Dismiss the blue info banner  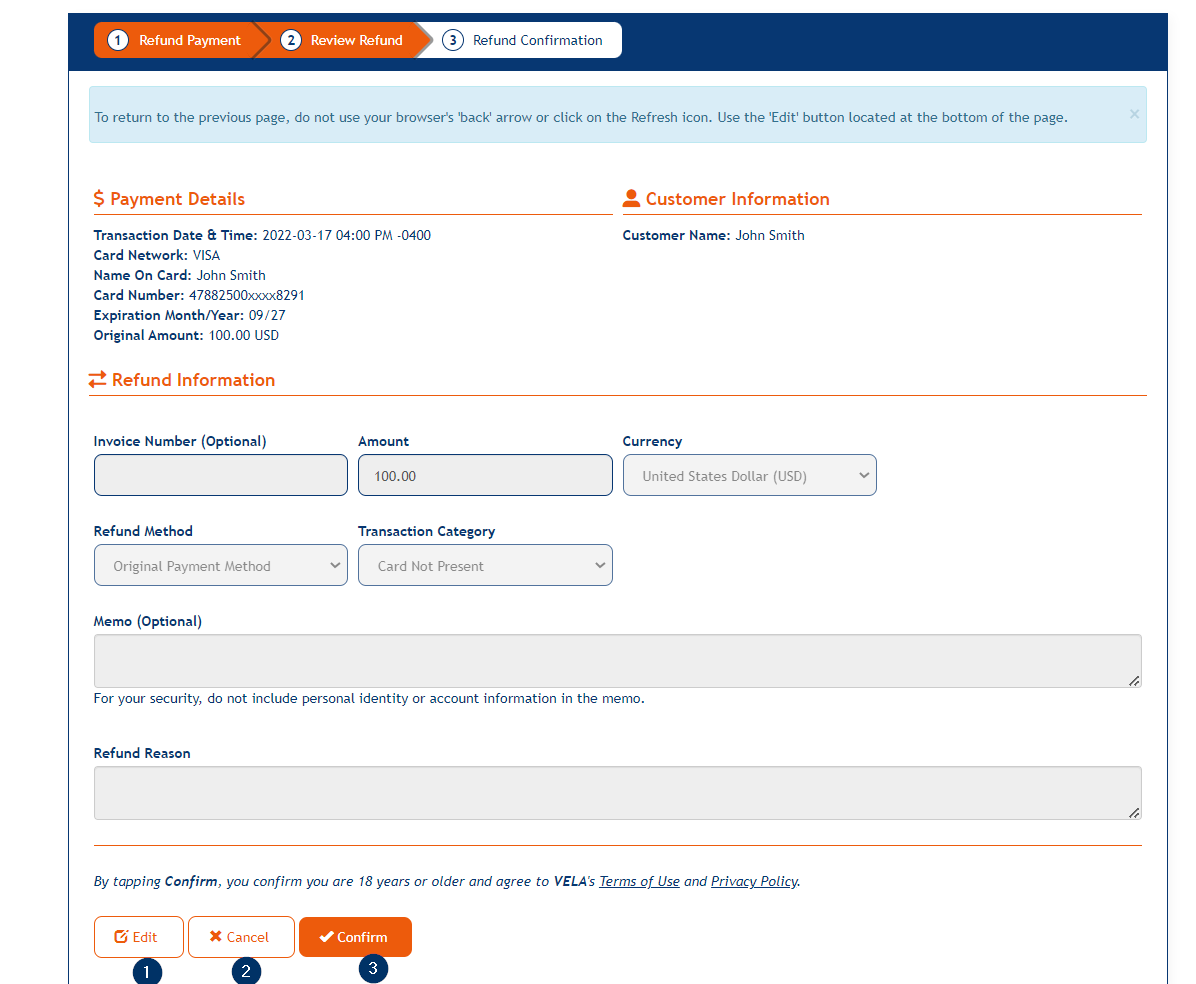tap(1134, 114)
